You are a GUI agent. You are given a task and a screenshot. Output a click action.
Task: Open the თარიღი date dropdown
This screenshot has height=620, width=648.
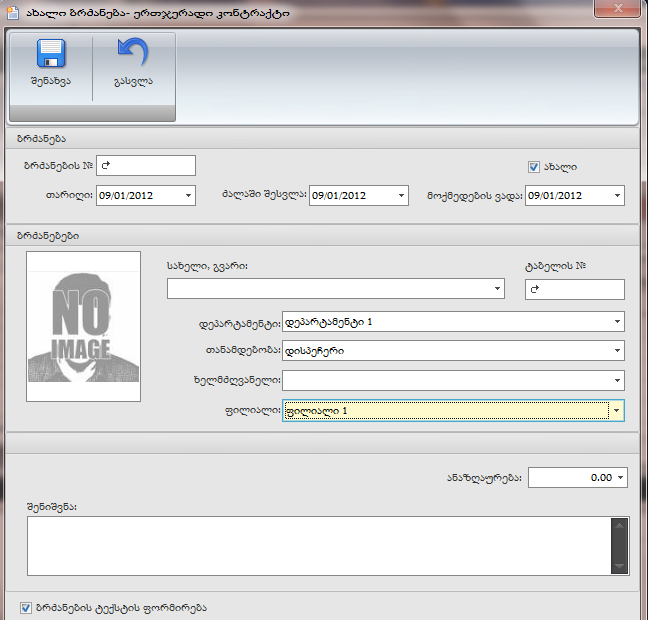pos(188,196)
